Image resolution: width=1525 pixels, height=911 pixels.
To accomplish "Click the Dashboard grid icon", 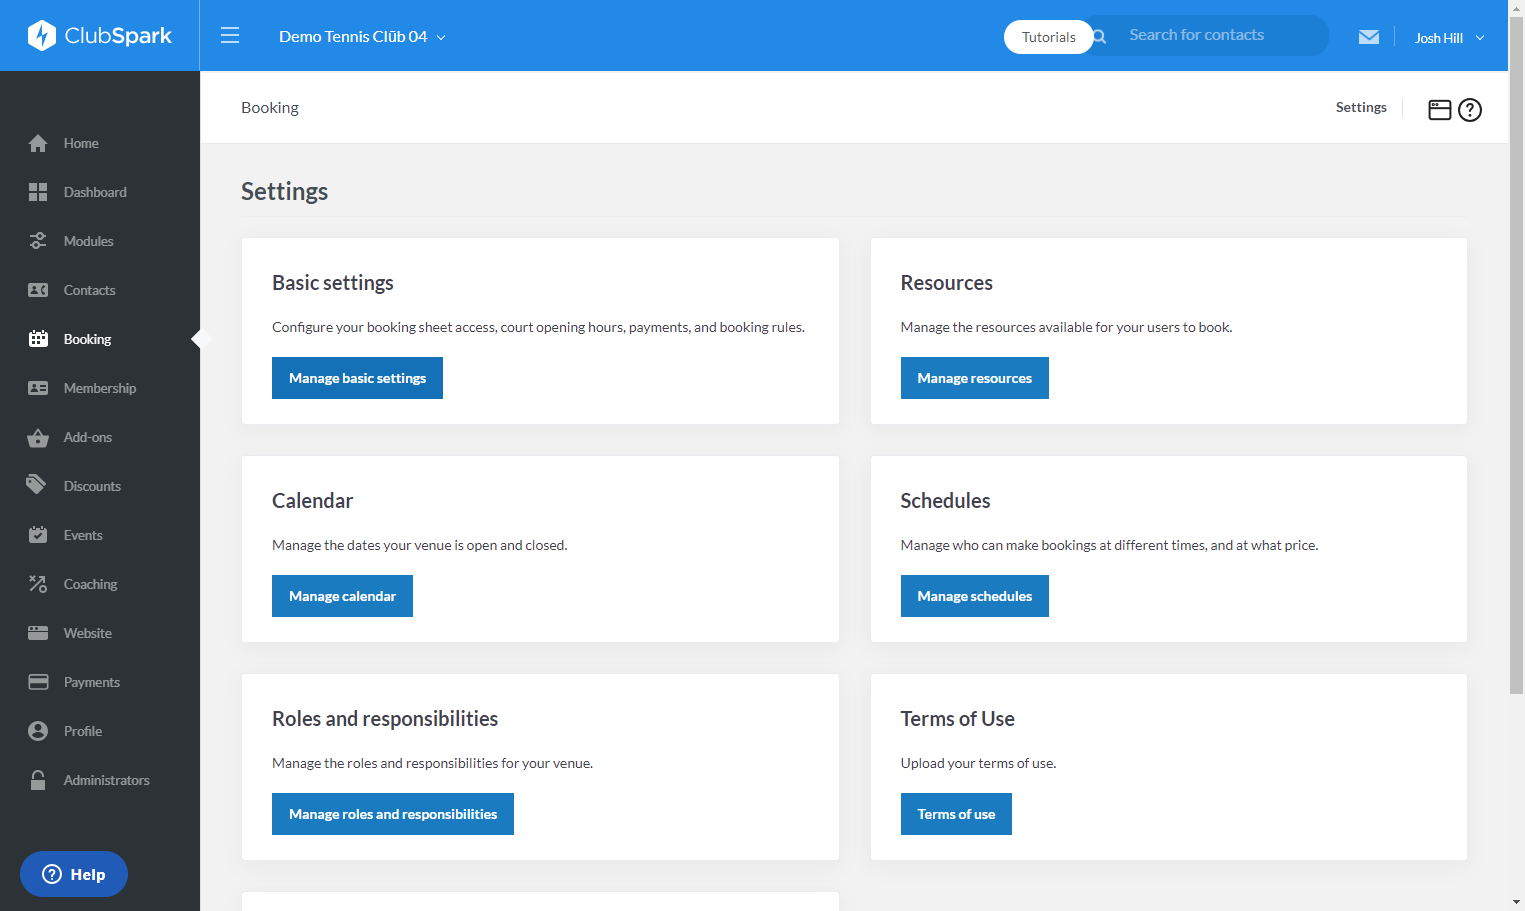I will [38, 192].
